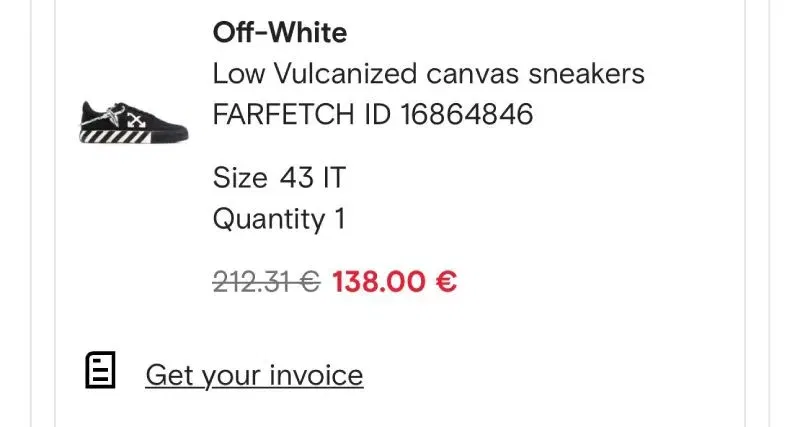800x427 pixels.
Task: Click the ID number 16864846
Action: pyautogui.click(x=467, y=114)
